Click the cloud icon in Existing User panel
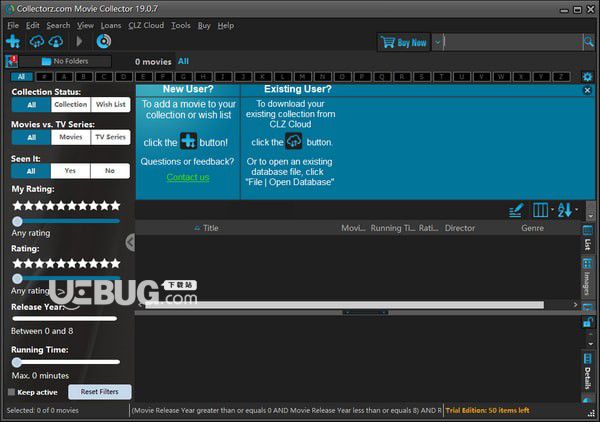The width and height of the screenshot is (600, 422). click(294, 141)
